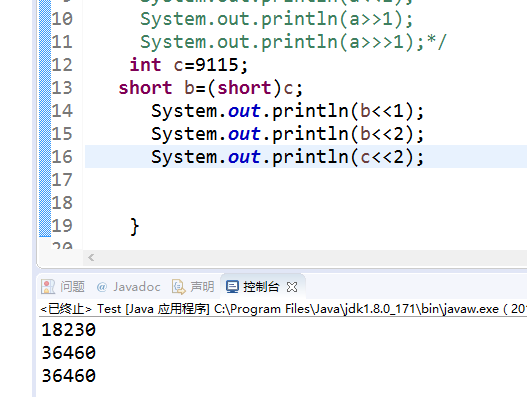
Task: Click line number 19 in gutter
Action: 62,226
